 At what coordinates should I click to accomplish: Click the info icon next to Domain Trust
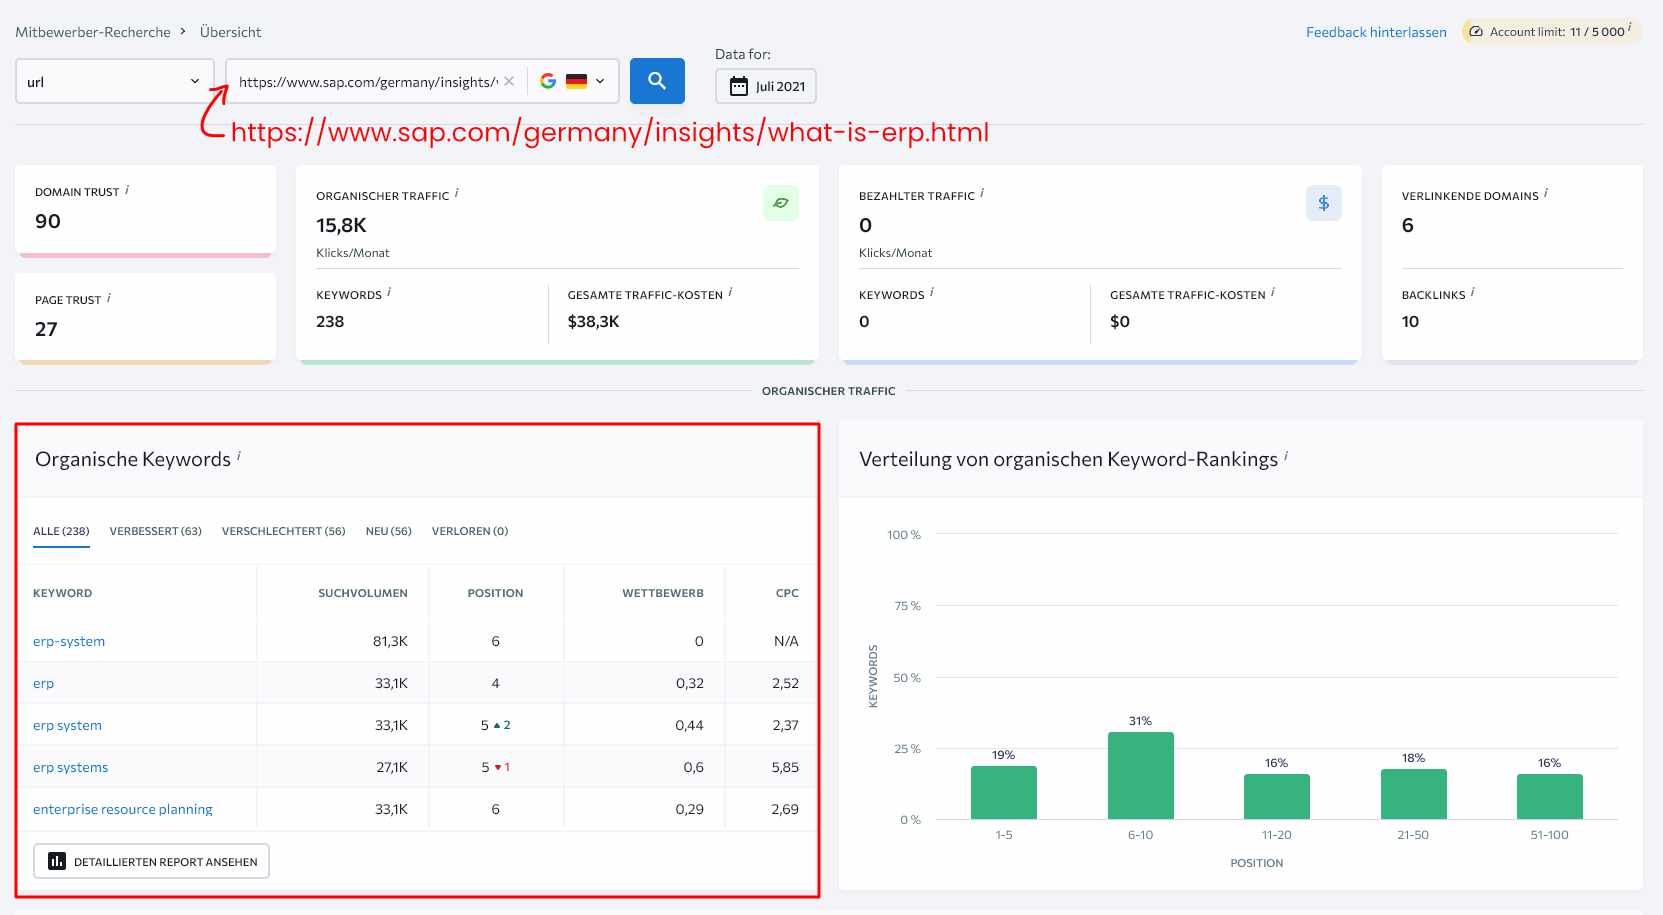(x=127, y=189)
